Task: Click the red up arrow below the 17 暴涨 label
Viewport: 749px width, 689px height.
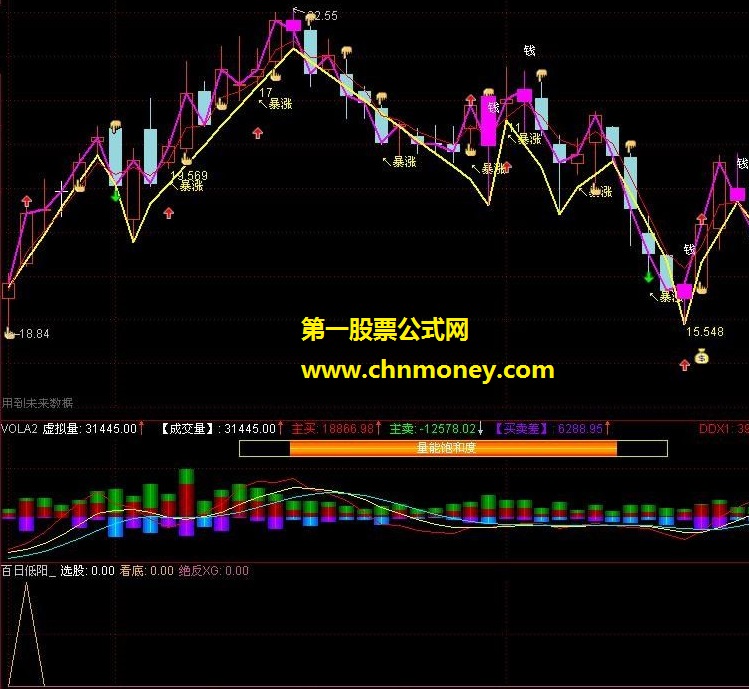Action: pos(258,133)
